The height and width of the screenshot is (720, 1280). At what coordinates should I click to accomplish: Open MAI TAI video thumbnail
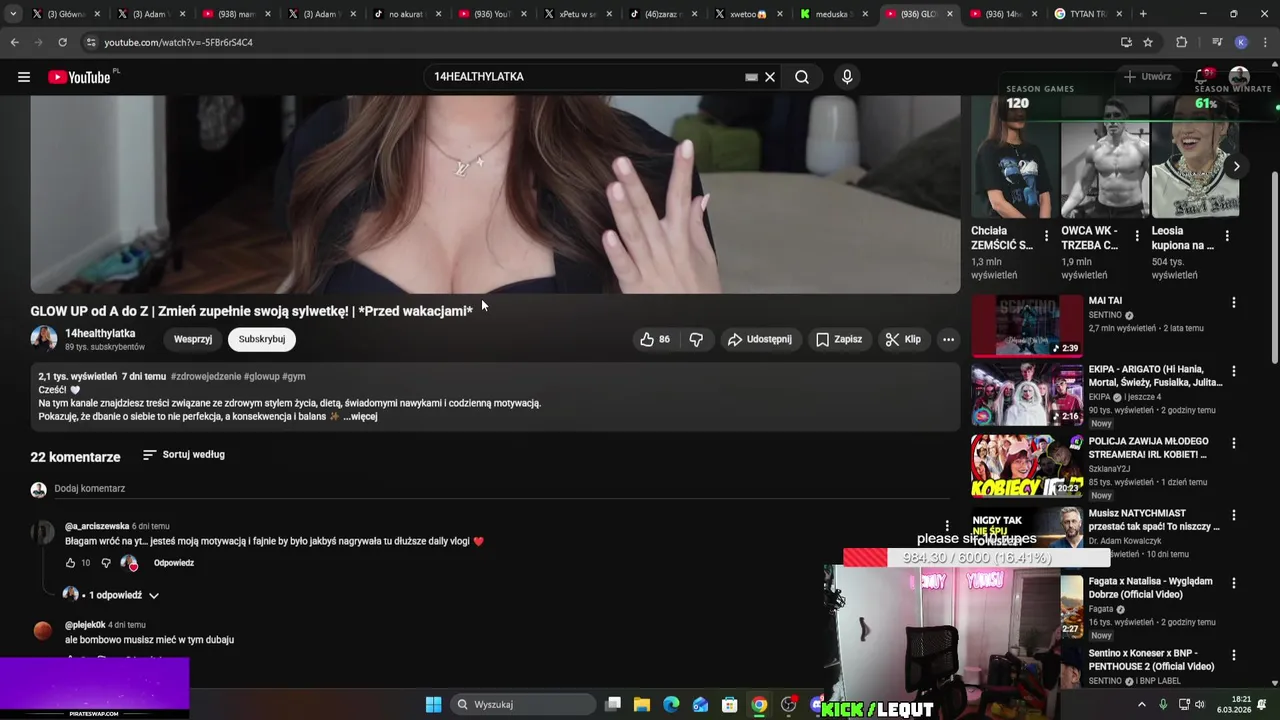1027,326
